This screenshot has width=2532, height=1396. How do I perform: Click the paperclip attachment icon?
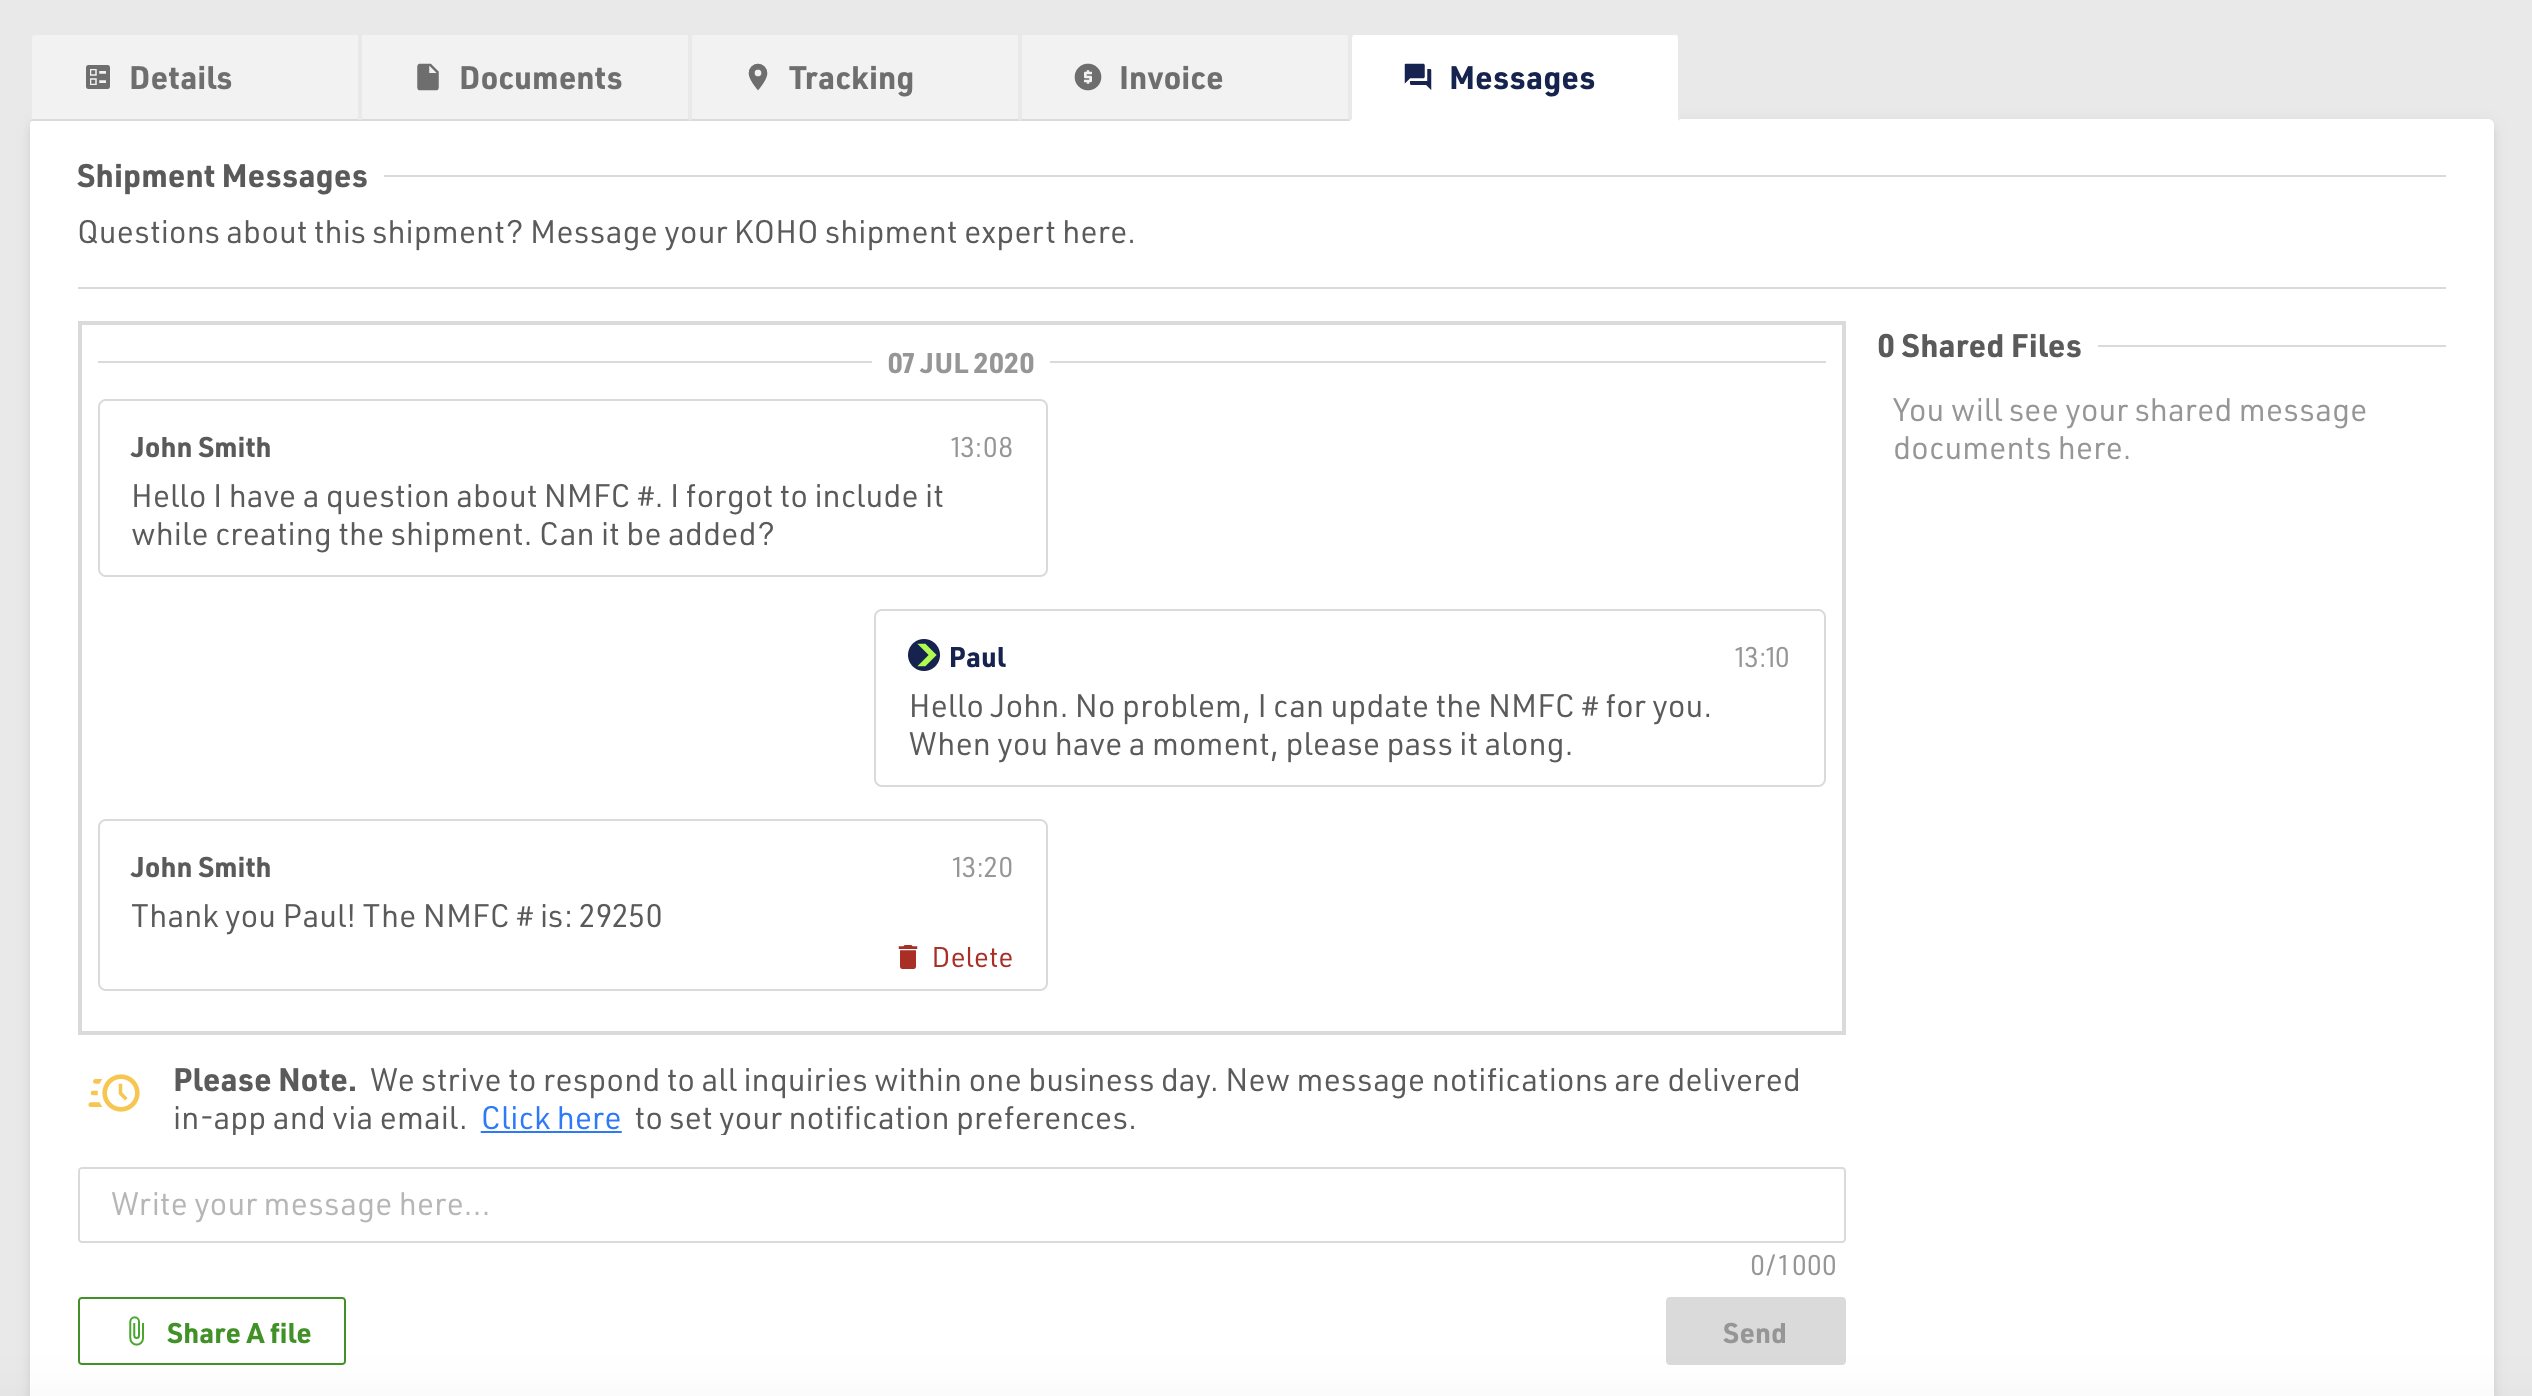[137, 1332]
